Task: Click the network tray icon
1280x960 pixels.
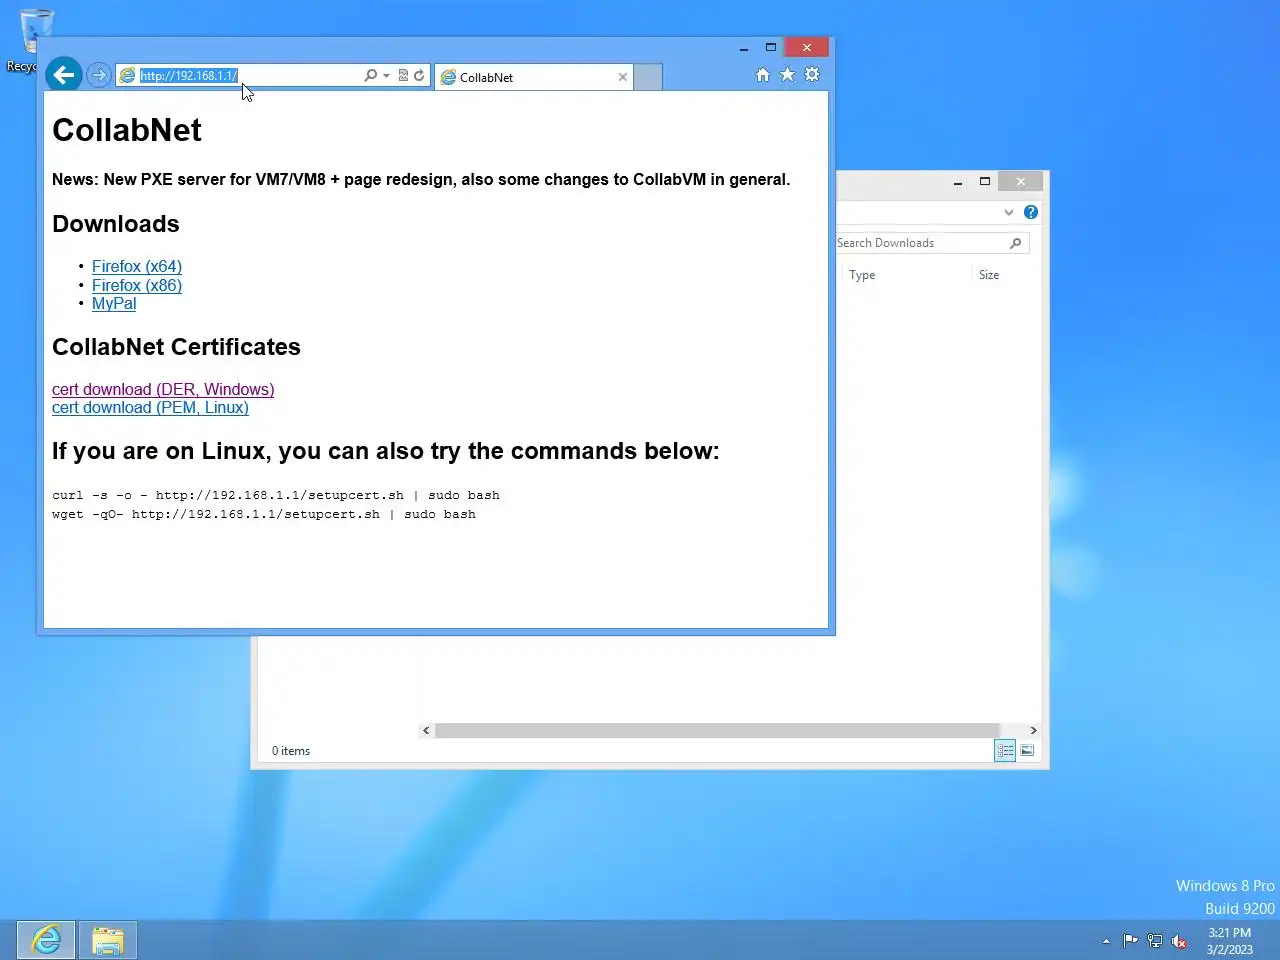Action: coord(1155,941)
